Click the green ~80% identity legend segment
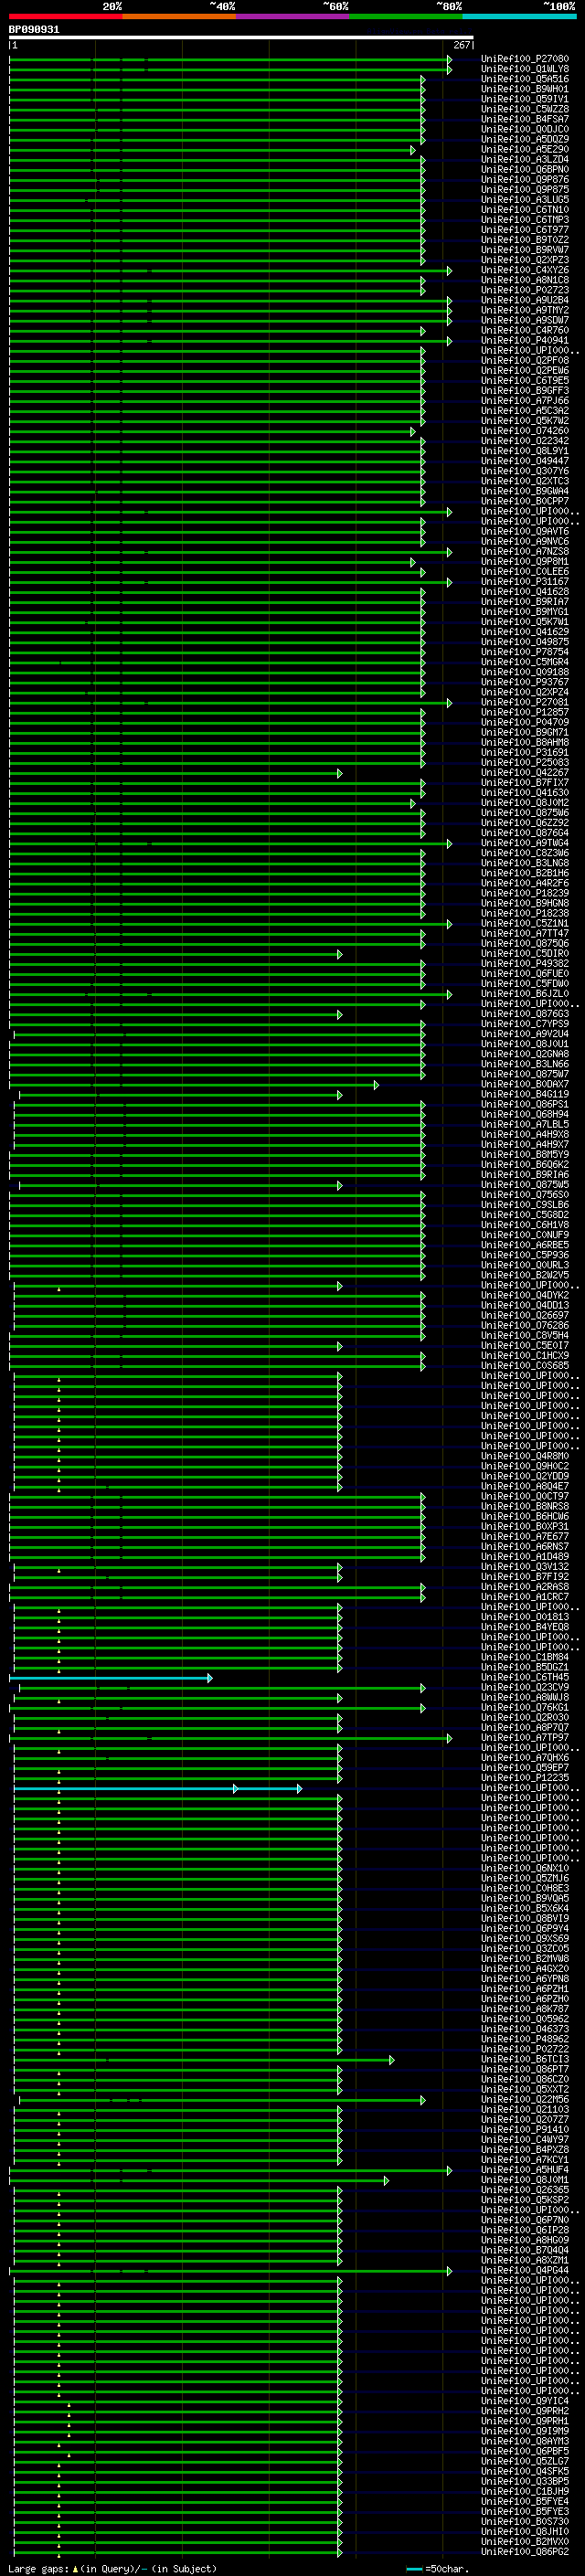The width and height of the screenshot is (585, 2576). click(406, 16)
